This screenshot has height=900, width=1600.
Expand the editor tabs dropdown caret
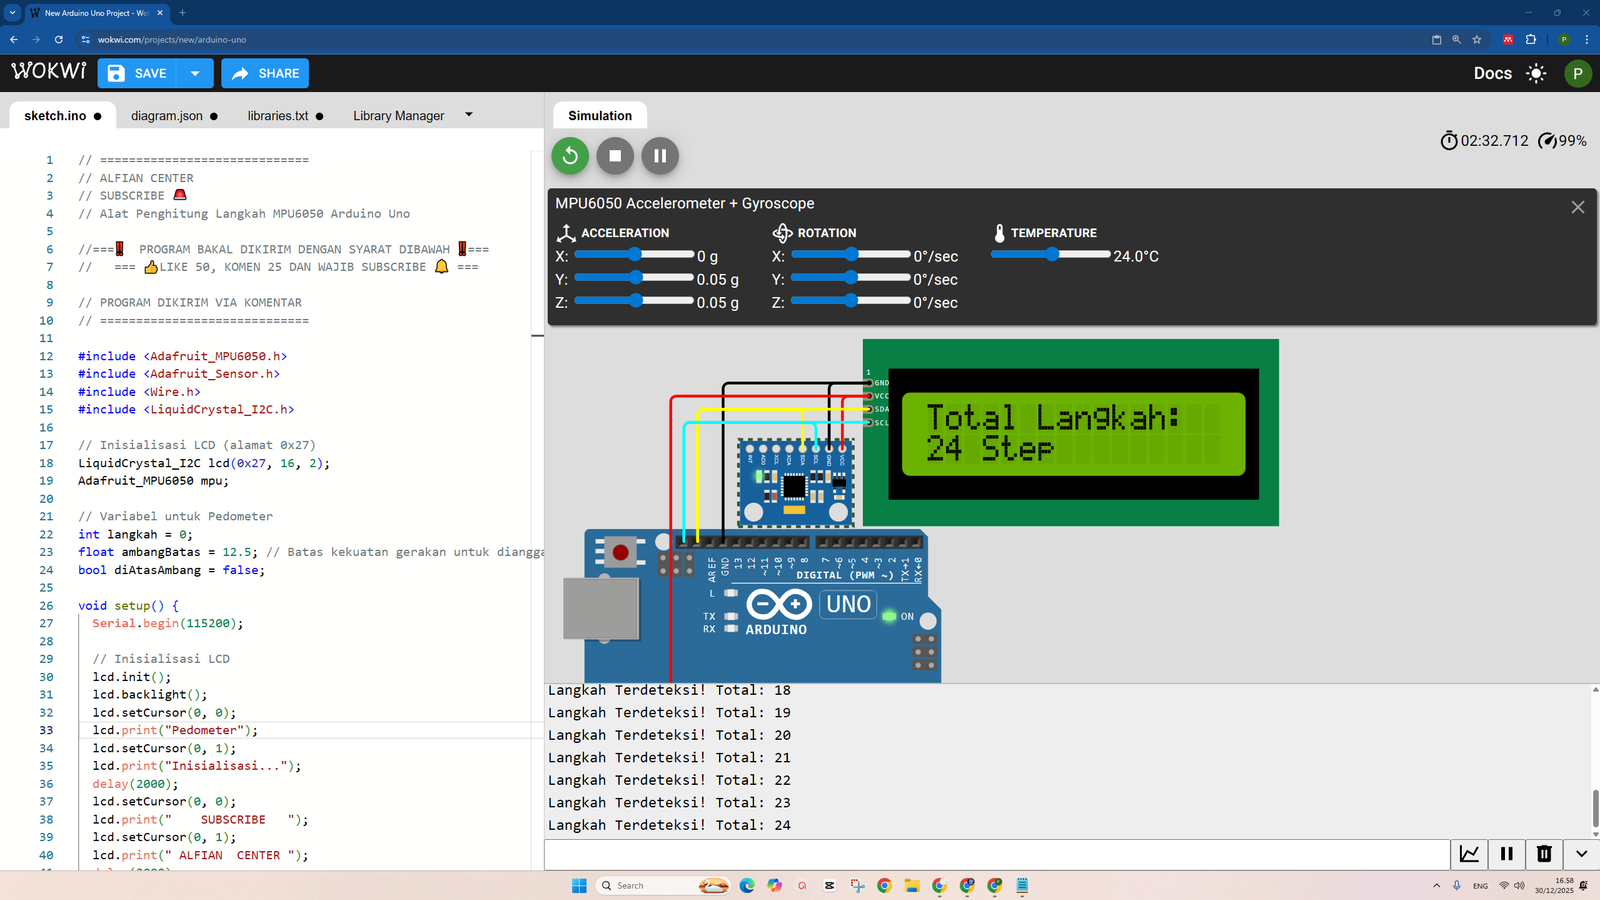pyautogui.click(x=469, y=115)
